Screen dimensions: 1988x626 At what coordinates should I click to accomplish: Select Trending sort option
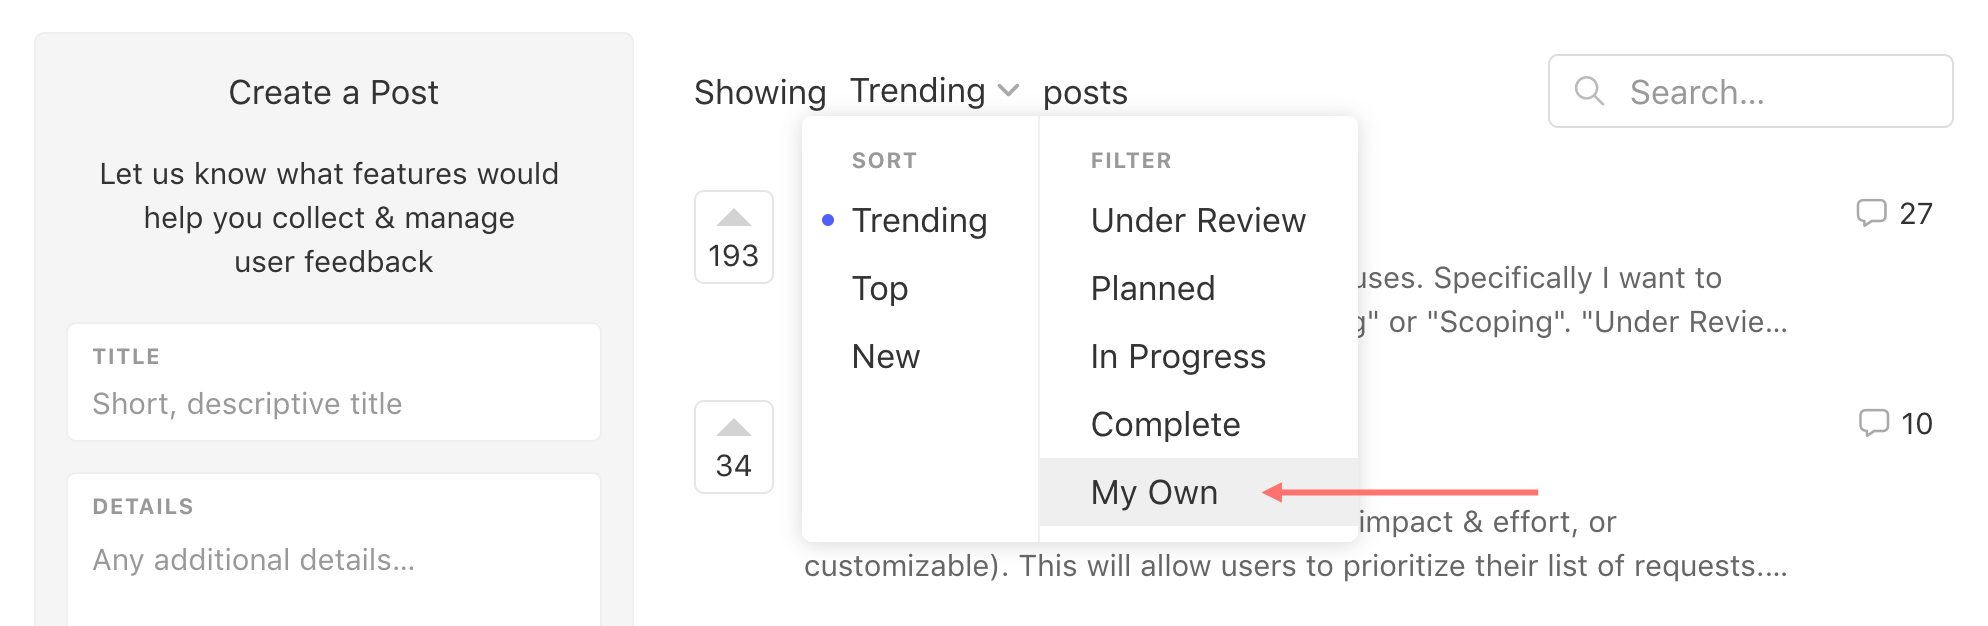919,220
